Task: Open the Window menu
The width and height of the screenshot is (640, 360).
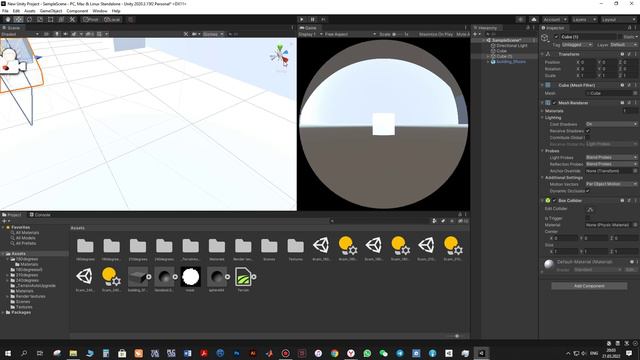Action: click(x=100, y=11)
